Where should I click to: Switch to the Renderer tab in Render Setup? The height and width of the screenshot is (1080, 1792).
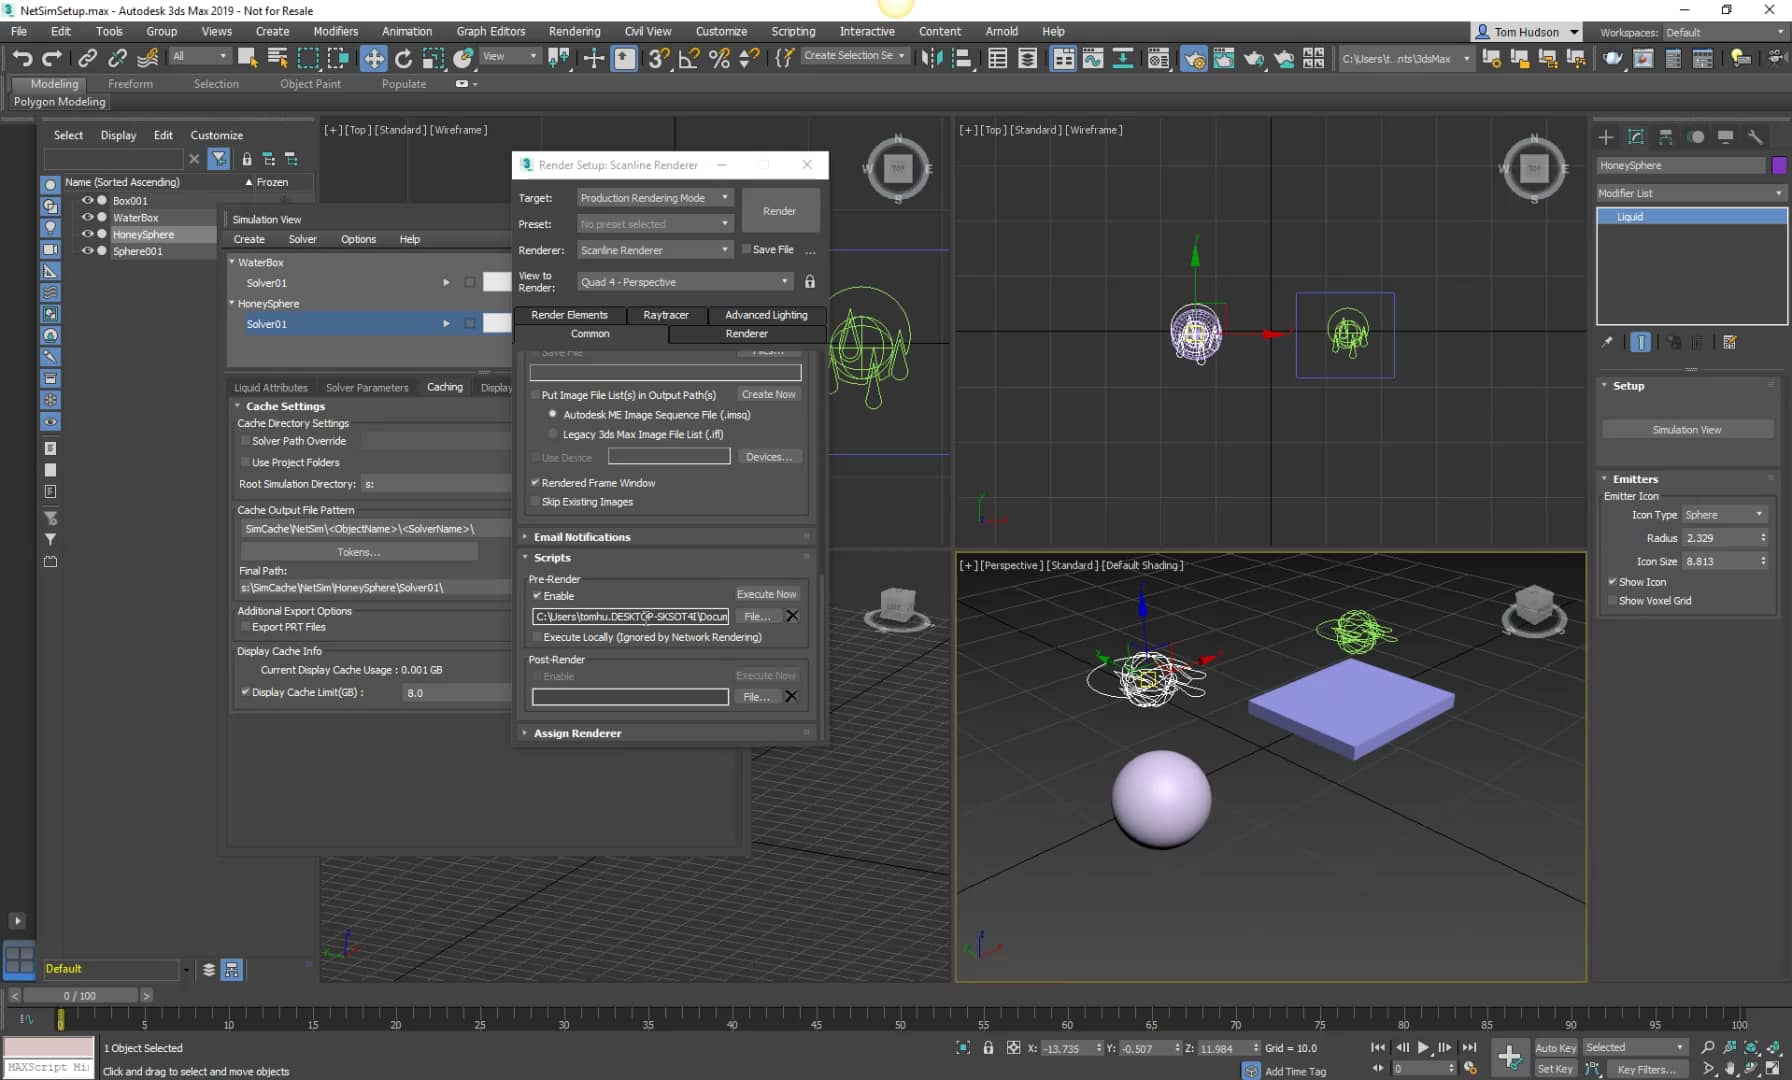[x=747, y=334]
